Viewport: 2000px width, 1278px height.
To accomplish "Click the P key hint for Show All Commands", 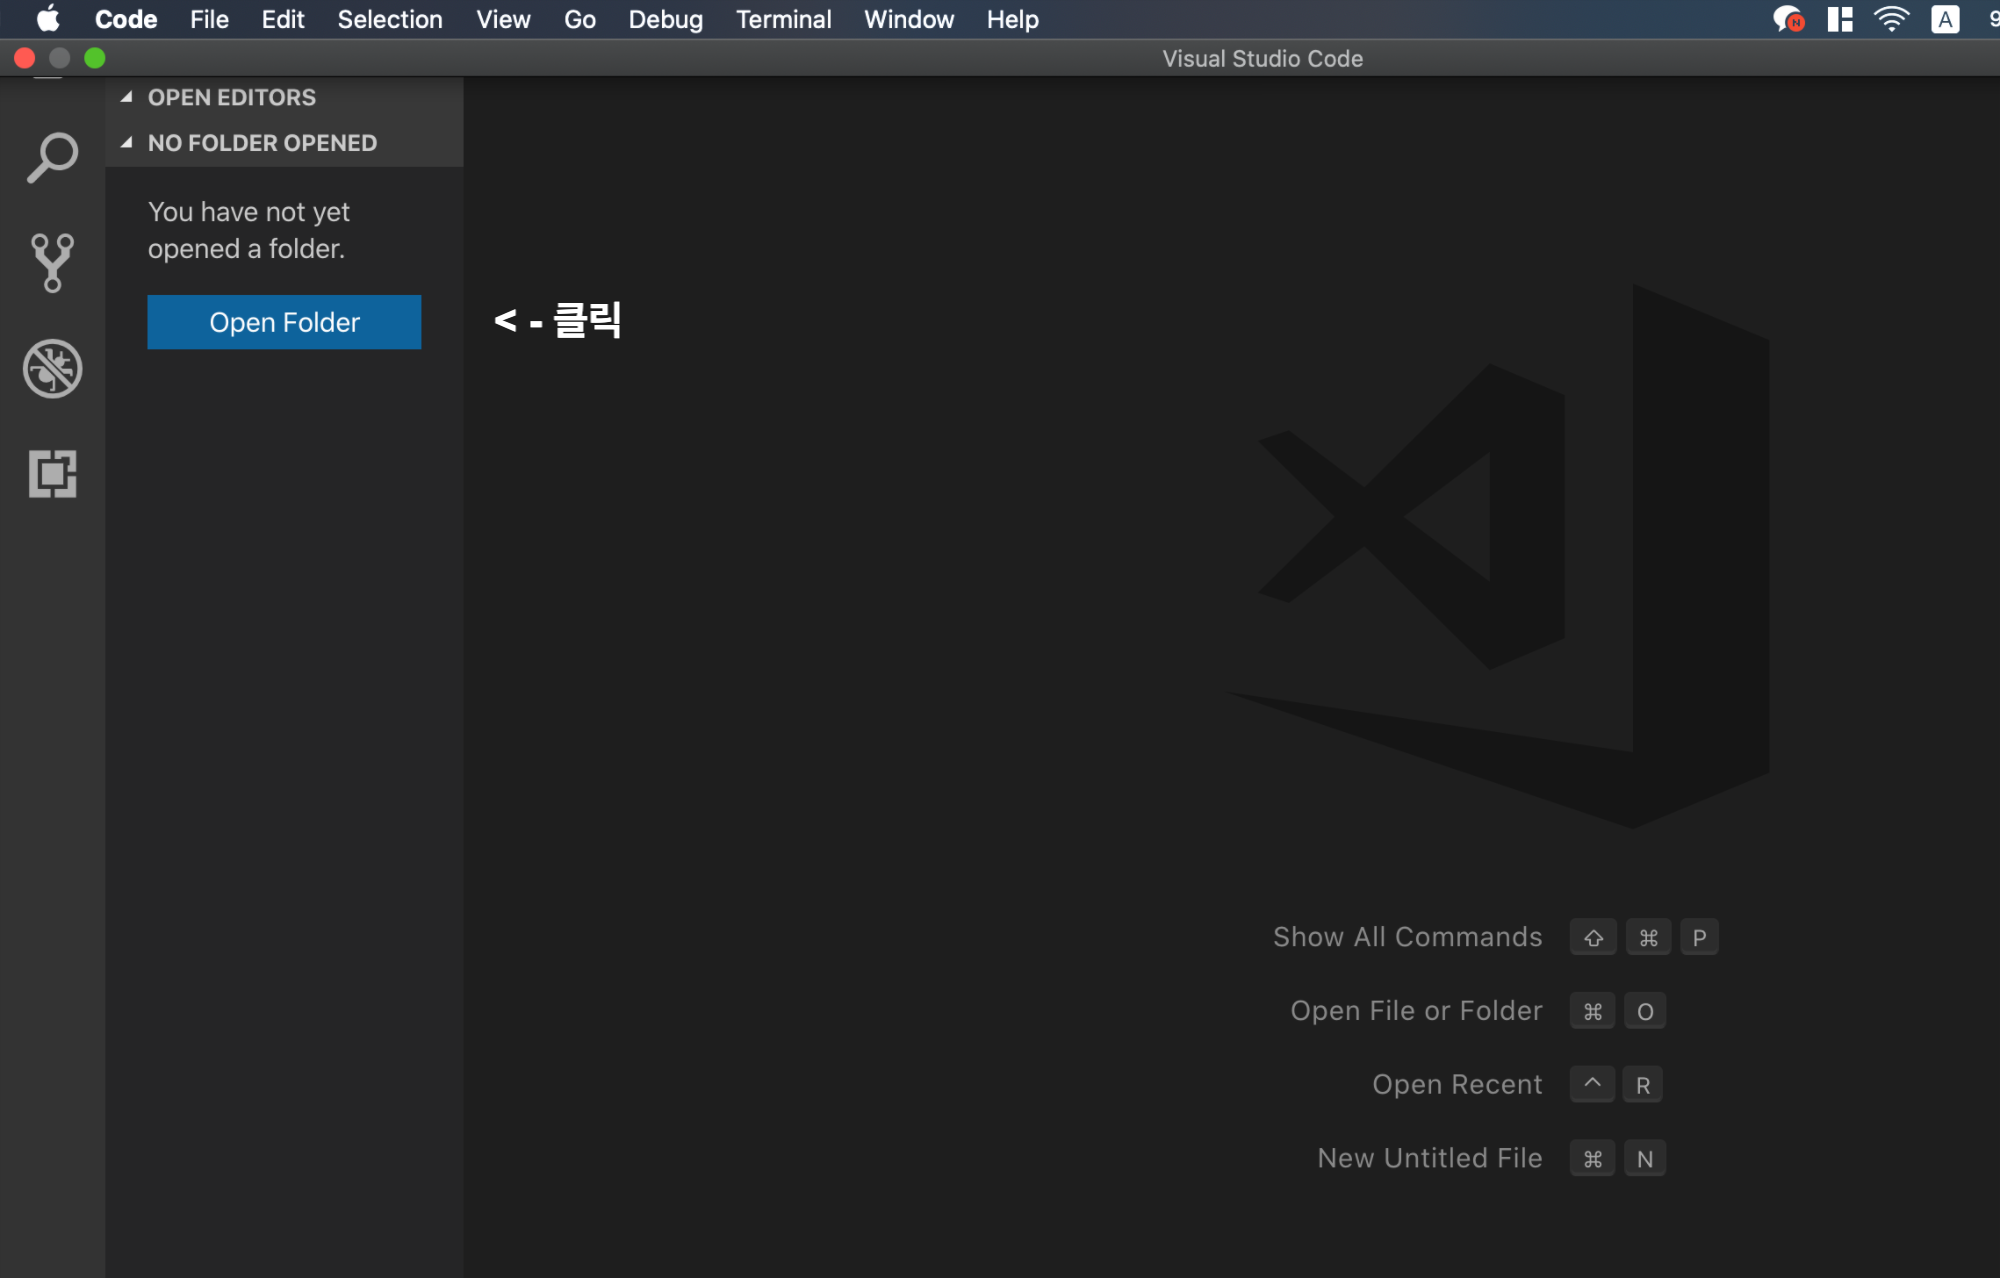I will pos(1699,937).
